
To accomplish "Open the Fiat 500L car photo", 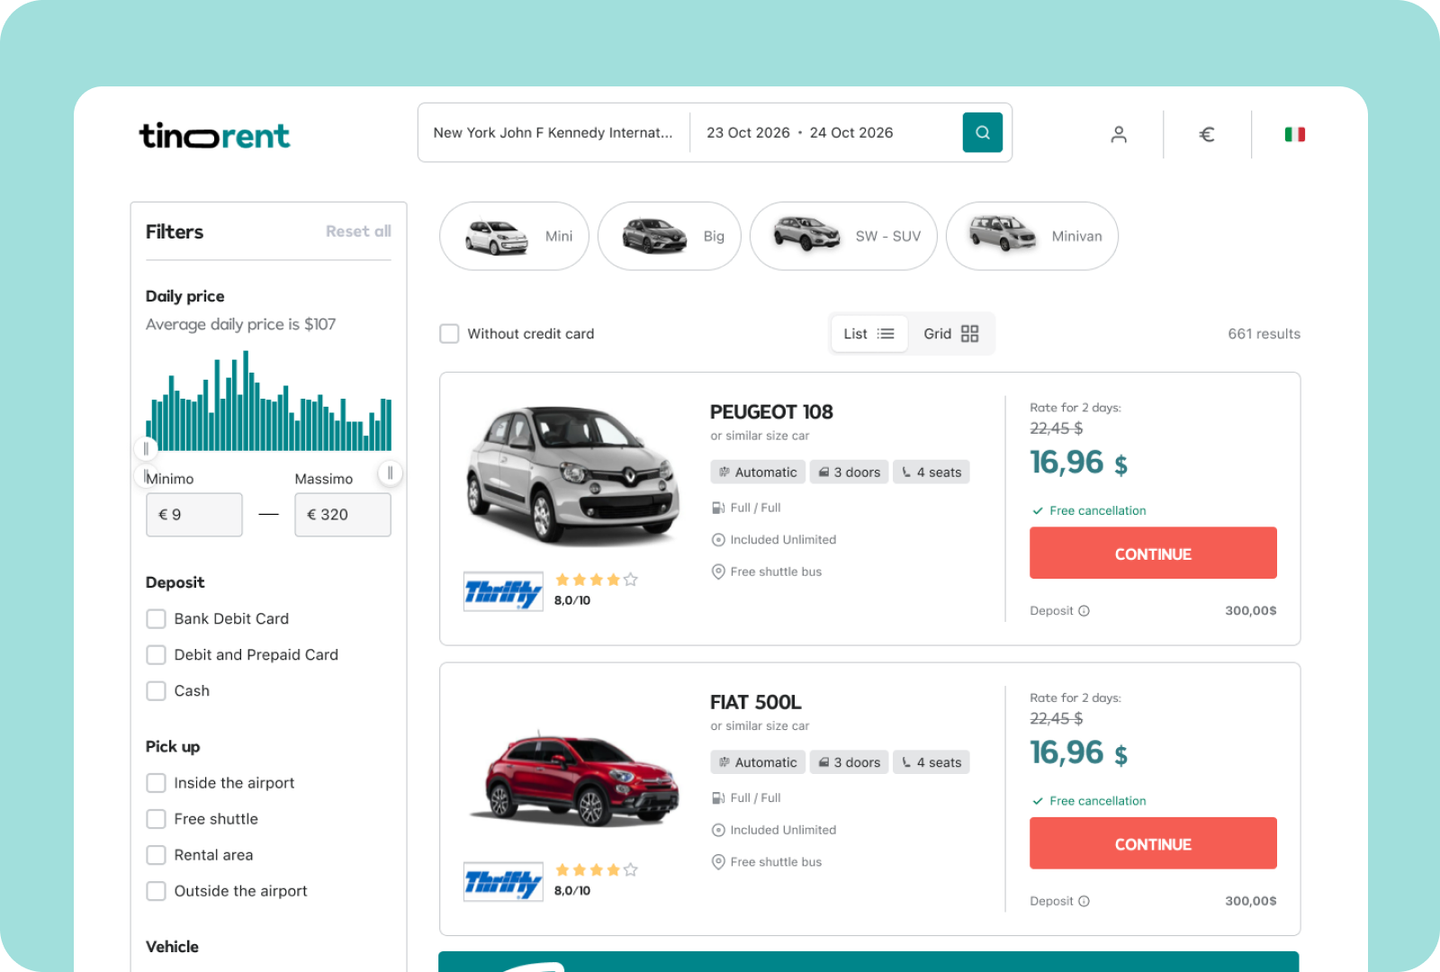I will point(574,777).
